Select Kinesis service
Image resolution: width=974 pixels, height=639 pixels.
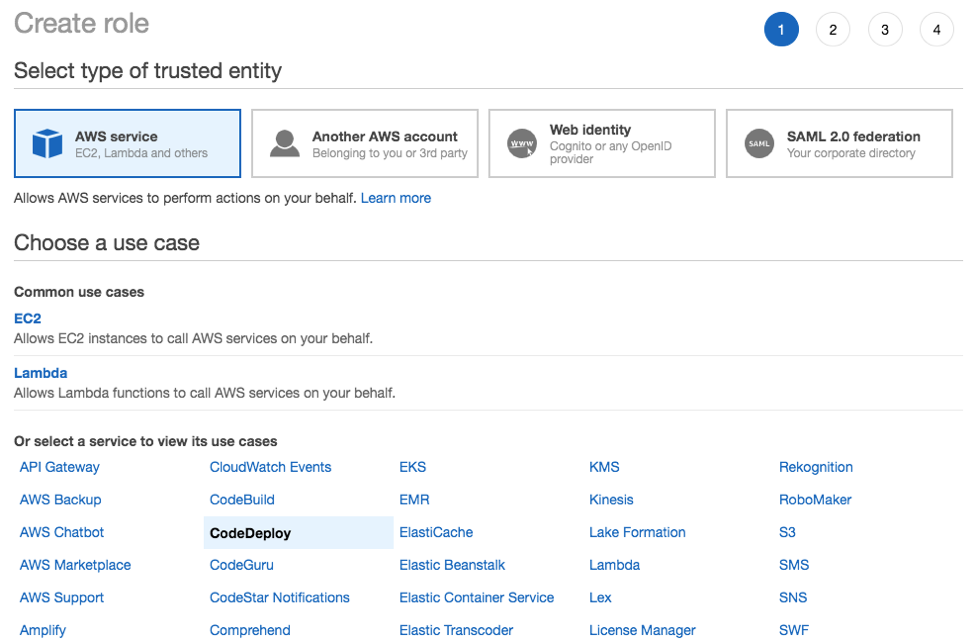[x=611, y=500]
